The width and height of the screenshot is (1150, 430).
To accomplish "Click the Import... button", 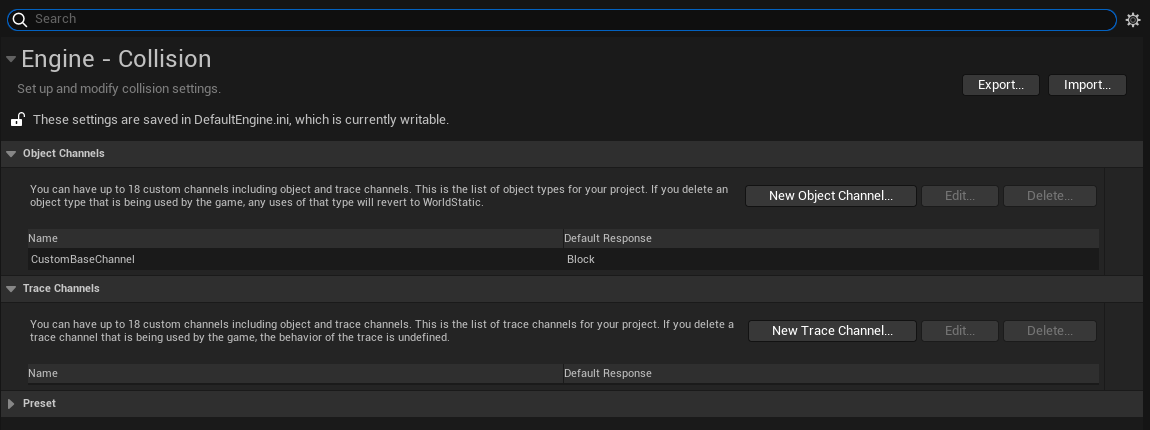I will click(1087, 85).
